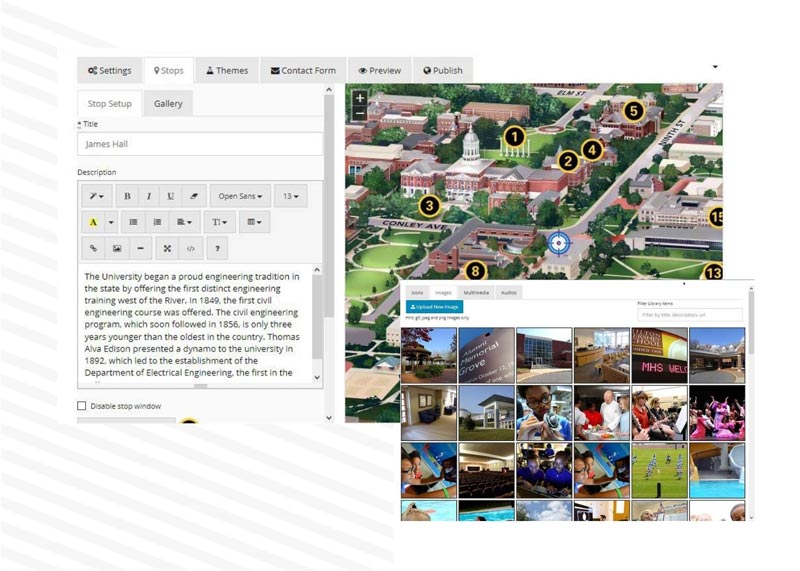Click inside the description text area
800x571 pixels.
[x=195, y=324]
